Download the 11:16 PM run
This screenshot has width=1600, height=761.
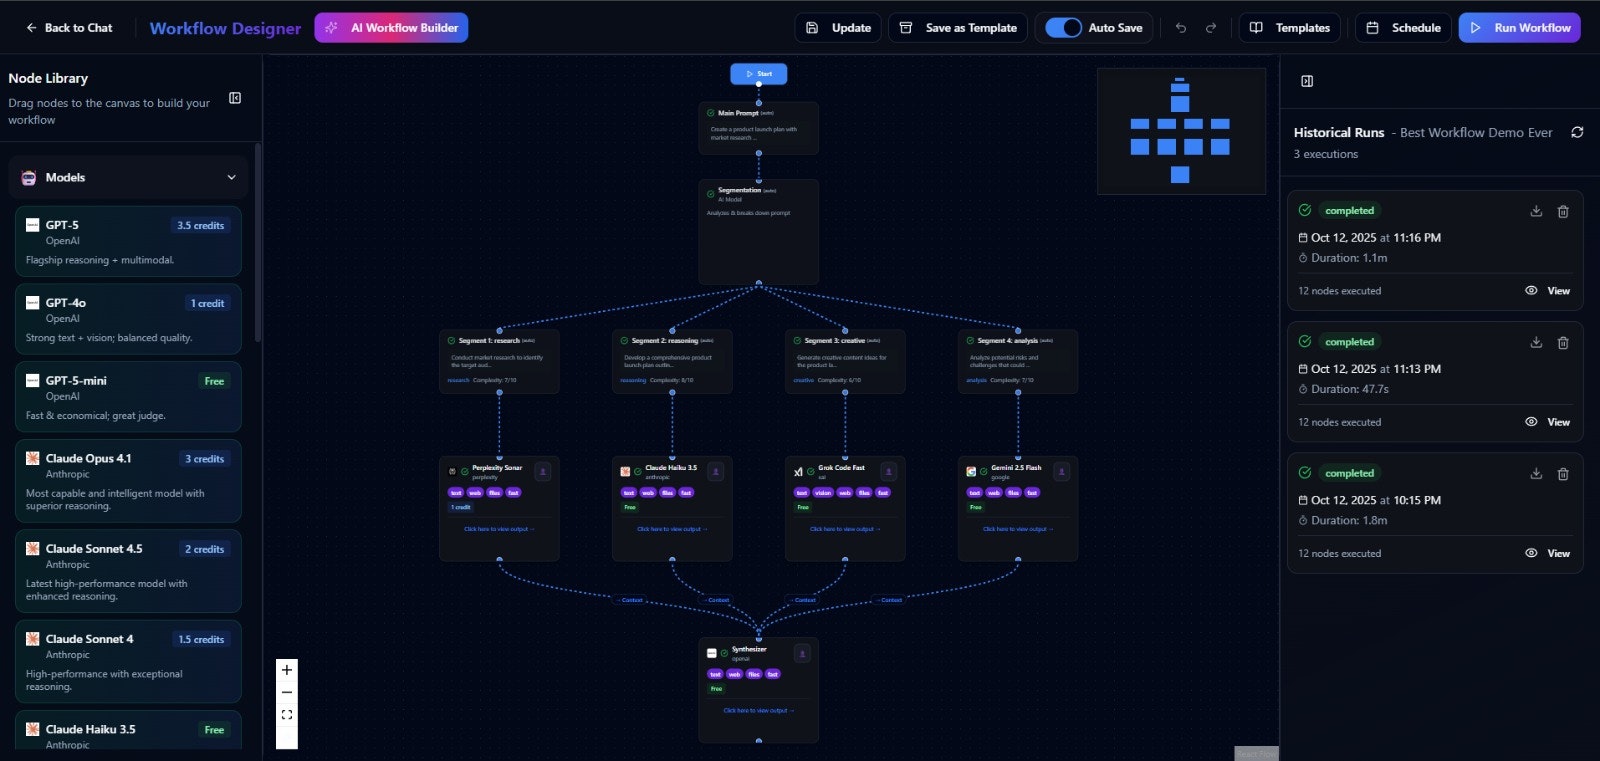tap(1536, 211)
